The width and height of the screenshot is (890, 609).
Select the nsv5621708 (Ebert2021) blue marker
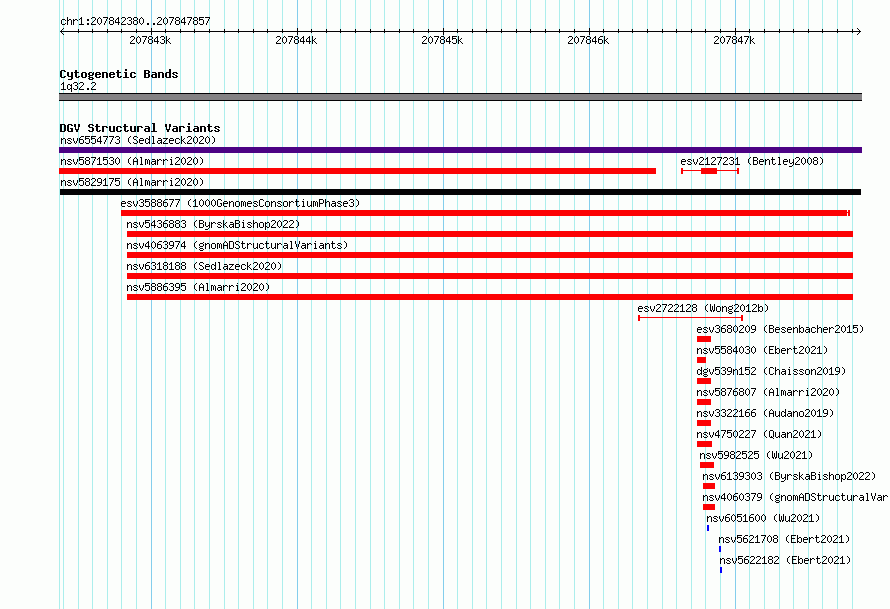tap(720, 549)
